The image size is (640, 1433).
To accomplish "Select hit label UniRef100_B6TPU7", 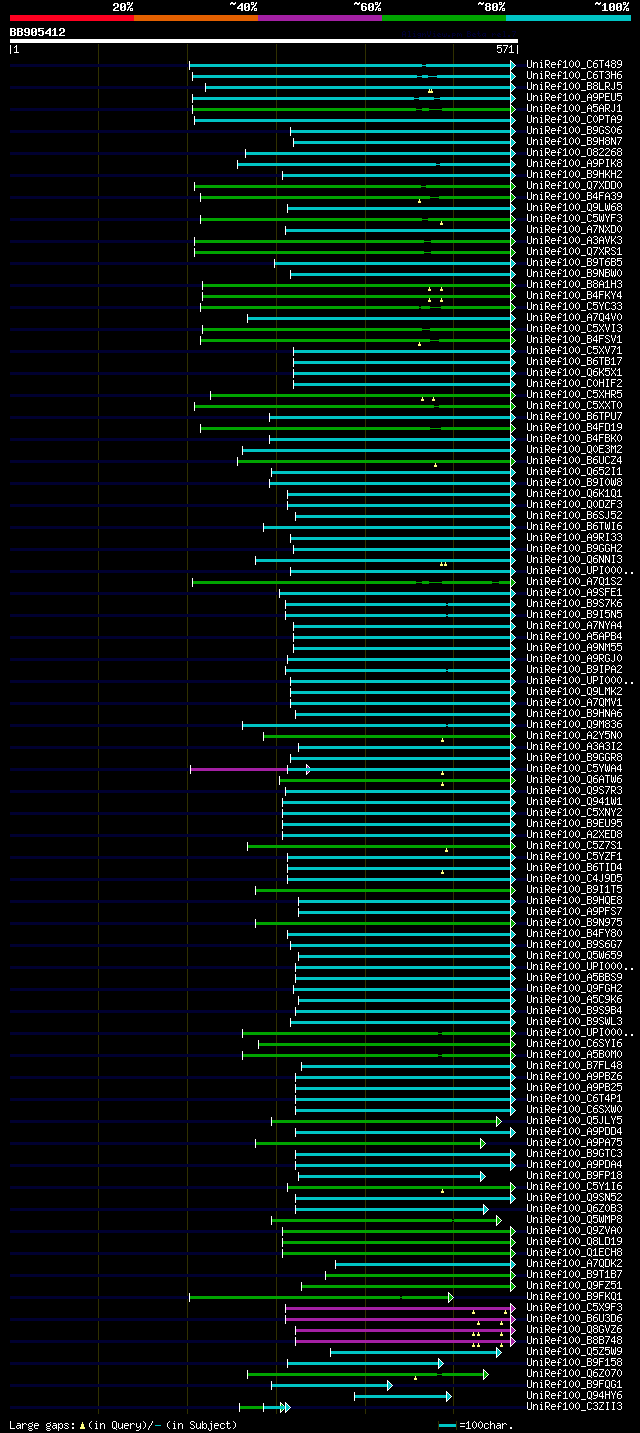I will coord(574,417).
